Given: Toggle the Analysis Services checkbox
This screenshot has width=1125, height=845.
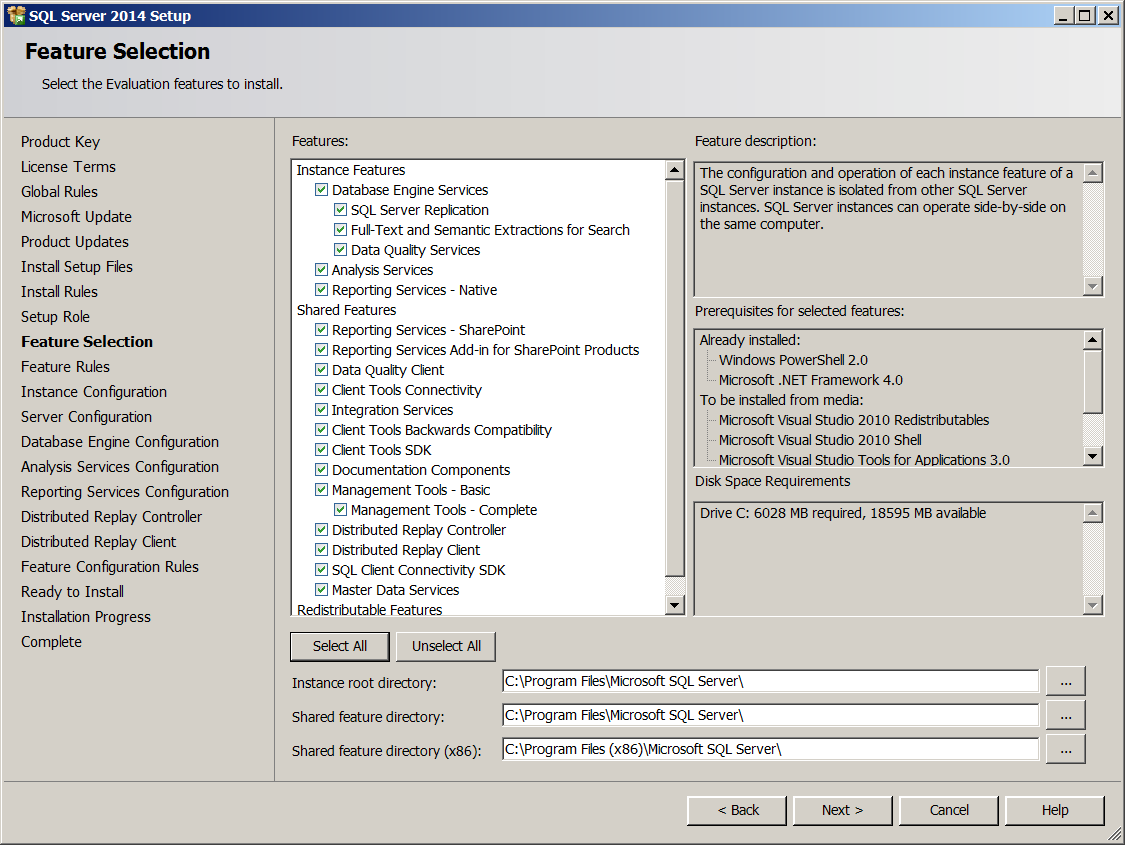Looking at the screenshot, I should [321, 270].
